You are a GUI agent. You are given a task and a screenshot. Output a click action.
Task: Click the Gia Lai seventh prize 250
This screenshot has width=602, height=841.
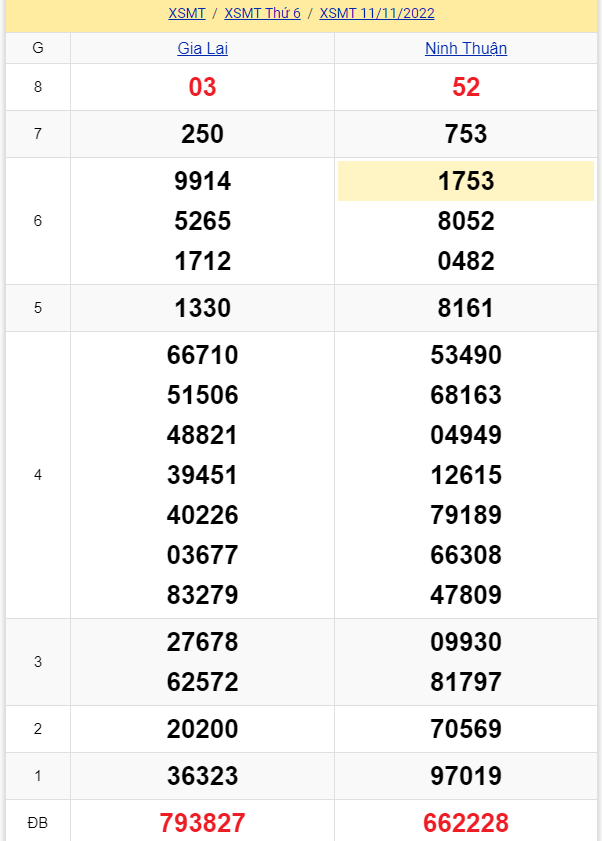(x=202, y=134)
